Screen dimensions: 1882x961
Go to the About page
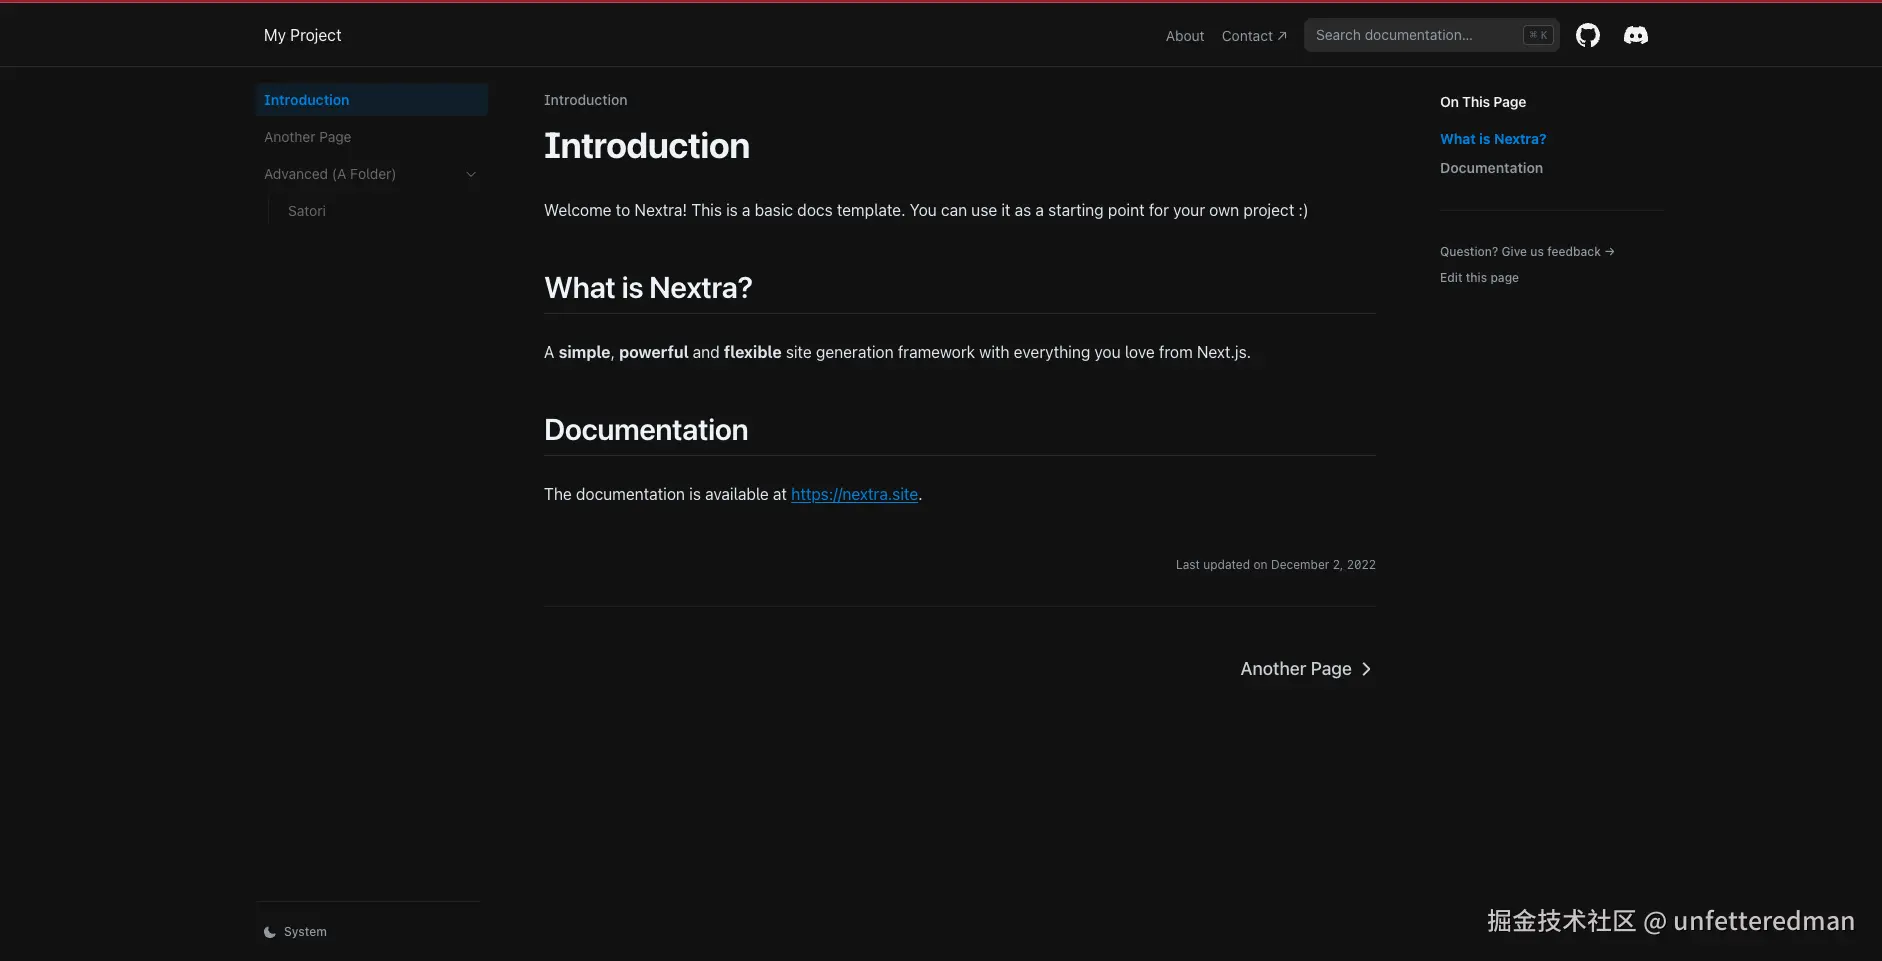(1185, 36)
